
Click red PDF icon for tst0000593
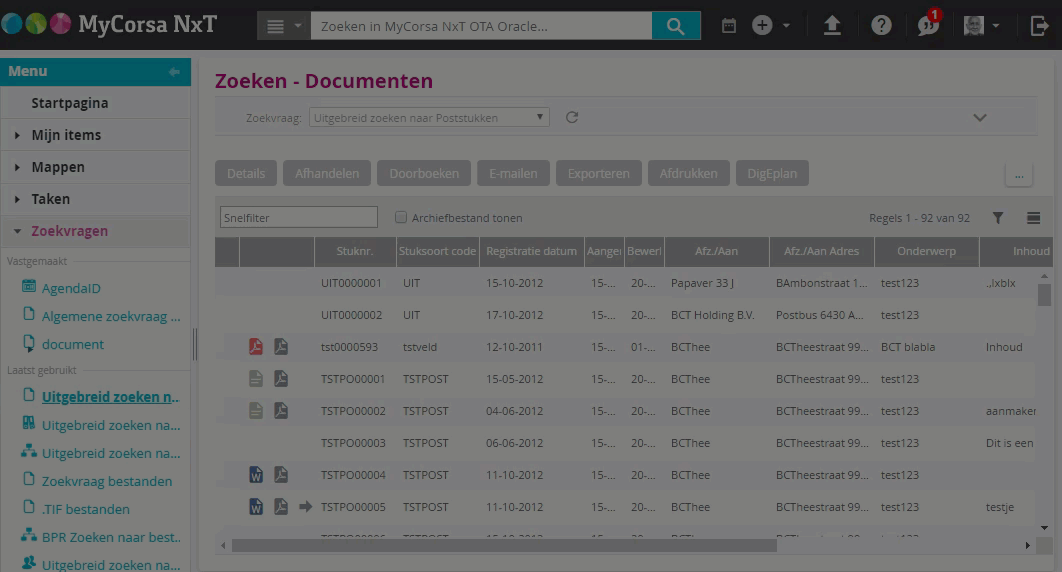coord(255,347)
